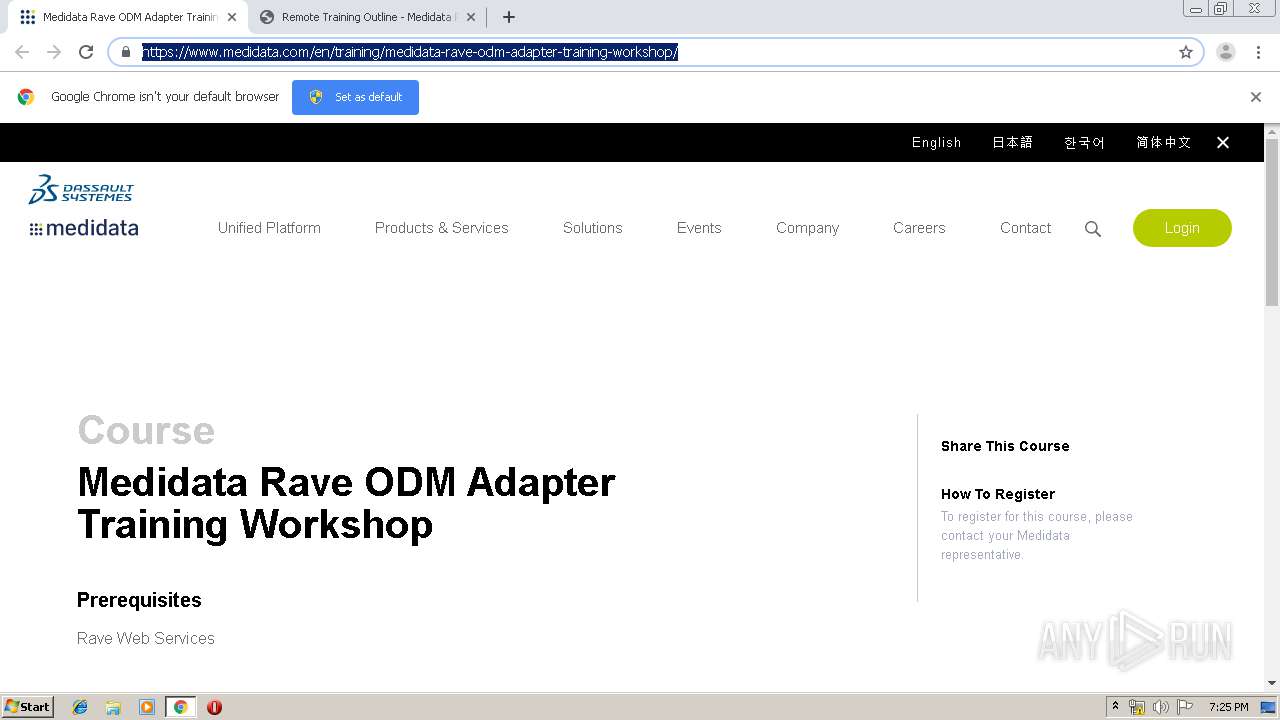Close the Medidata Rave ODM Adapter tab
This screenshot has height=720, width=1280.
(232, 17)
